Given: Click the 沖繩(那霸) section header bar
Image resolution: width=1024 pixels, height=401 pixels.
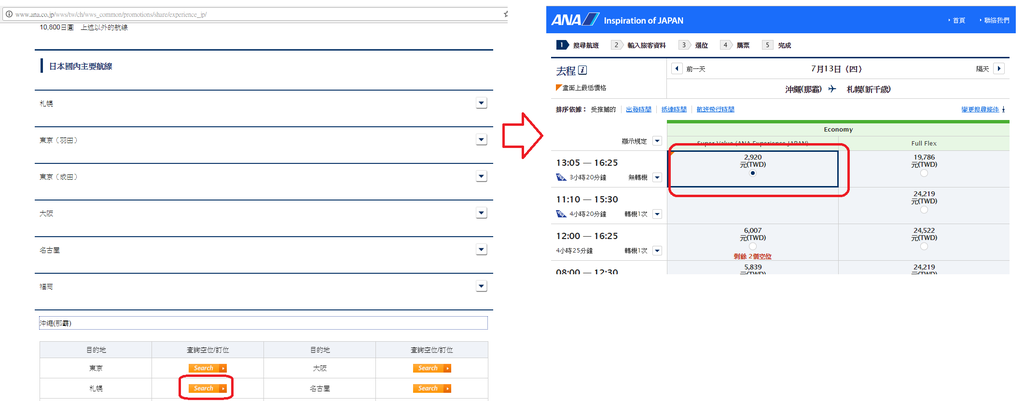Looking at the screenshot, I should pos(263,323).
